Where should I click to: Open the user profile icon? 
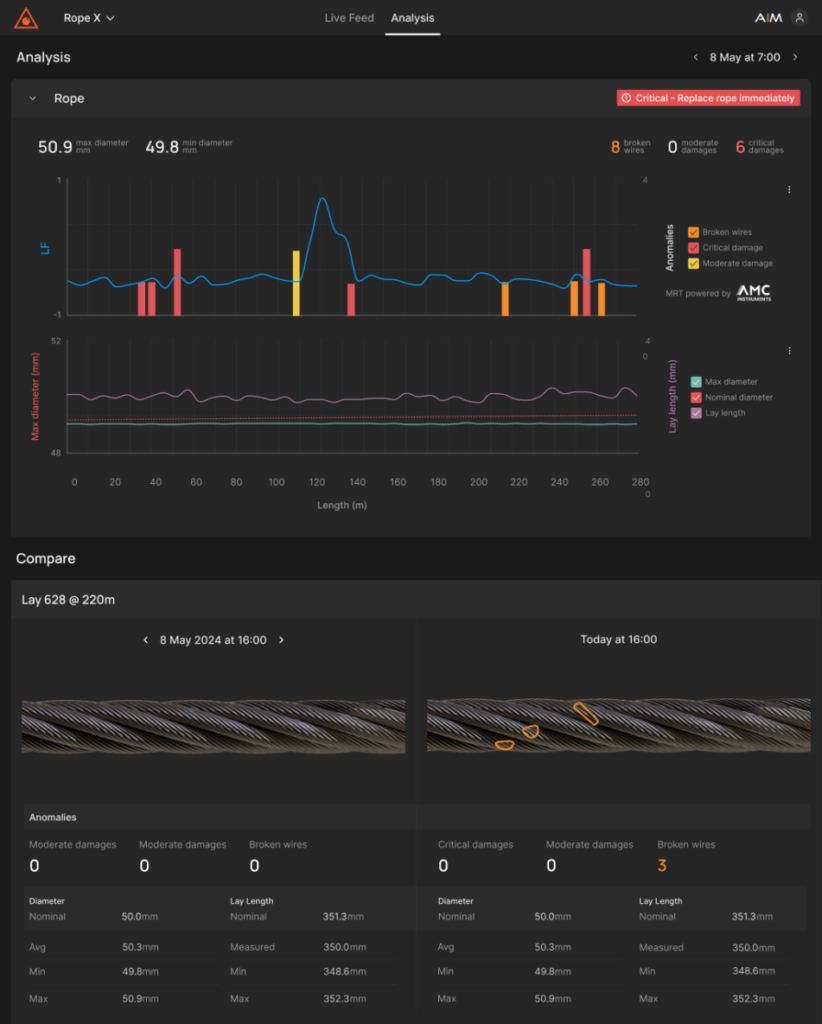pos(799,18)
